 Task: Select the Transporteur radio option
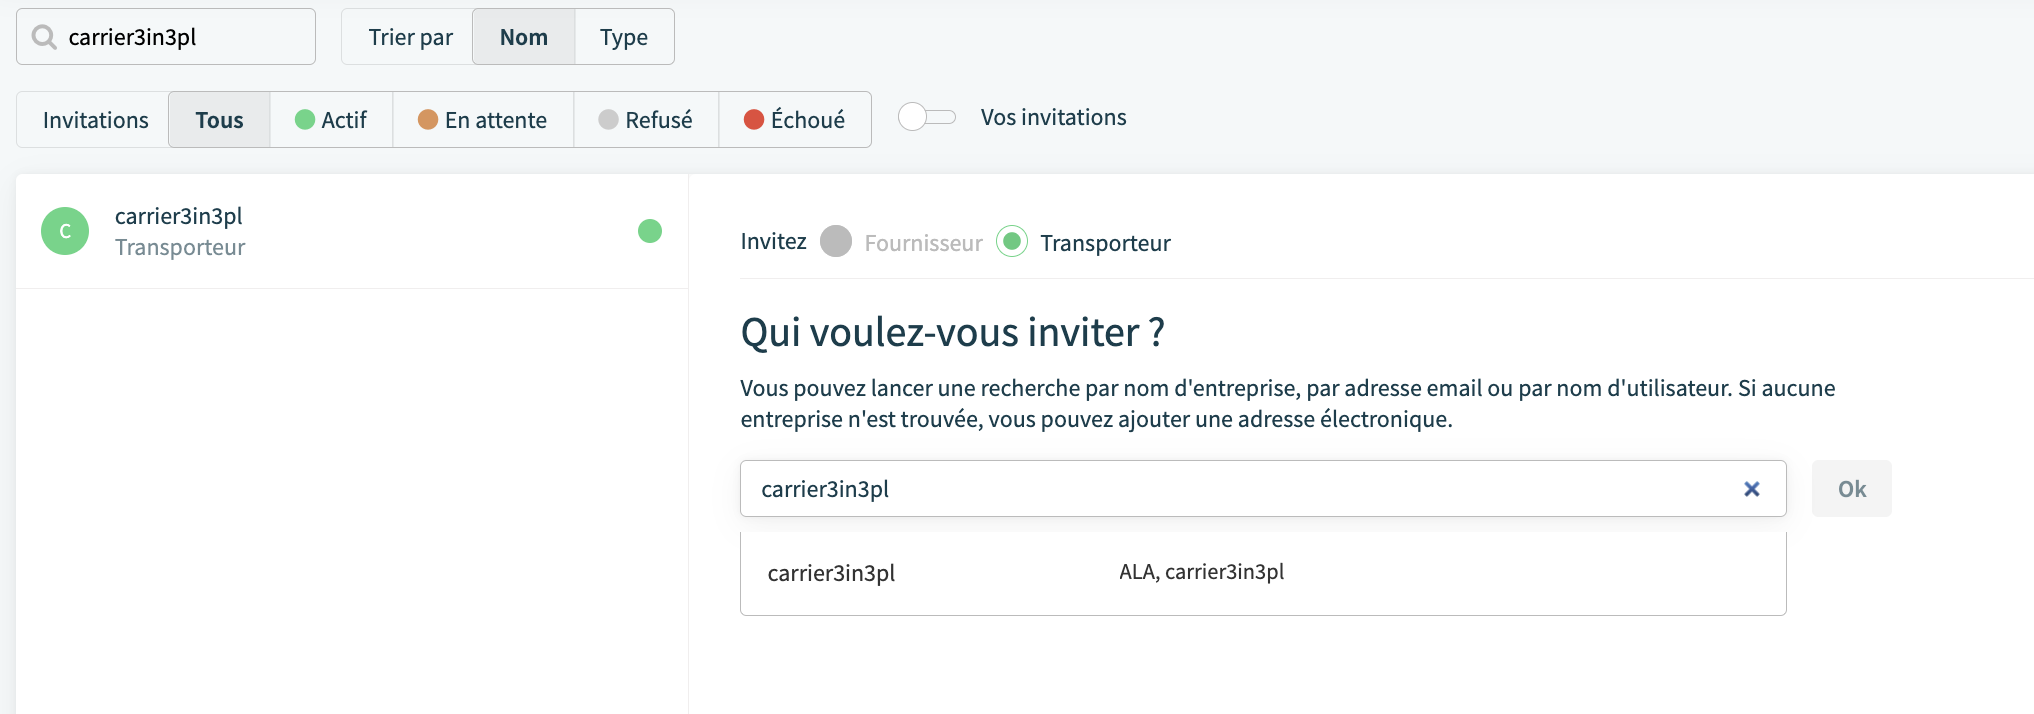click(1012, 242)
